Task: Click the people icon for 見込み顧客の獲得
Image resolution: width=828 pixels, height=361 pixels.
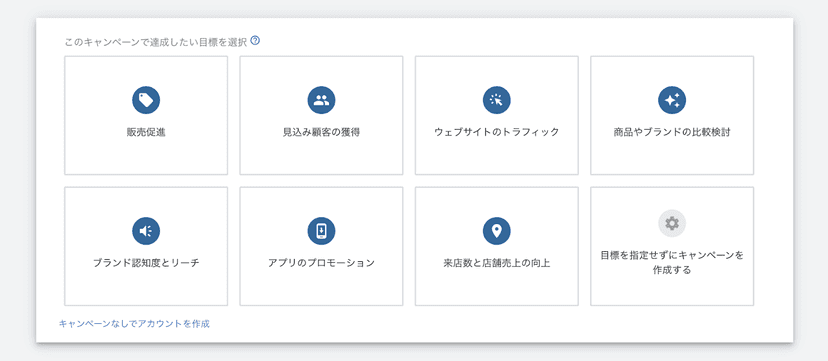Action: 321,100
